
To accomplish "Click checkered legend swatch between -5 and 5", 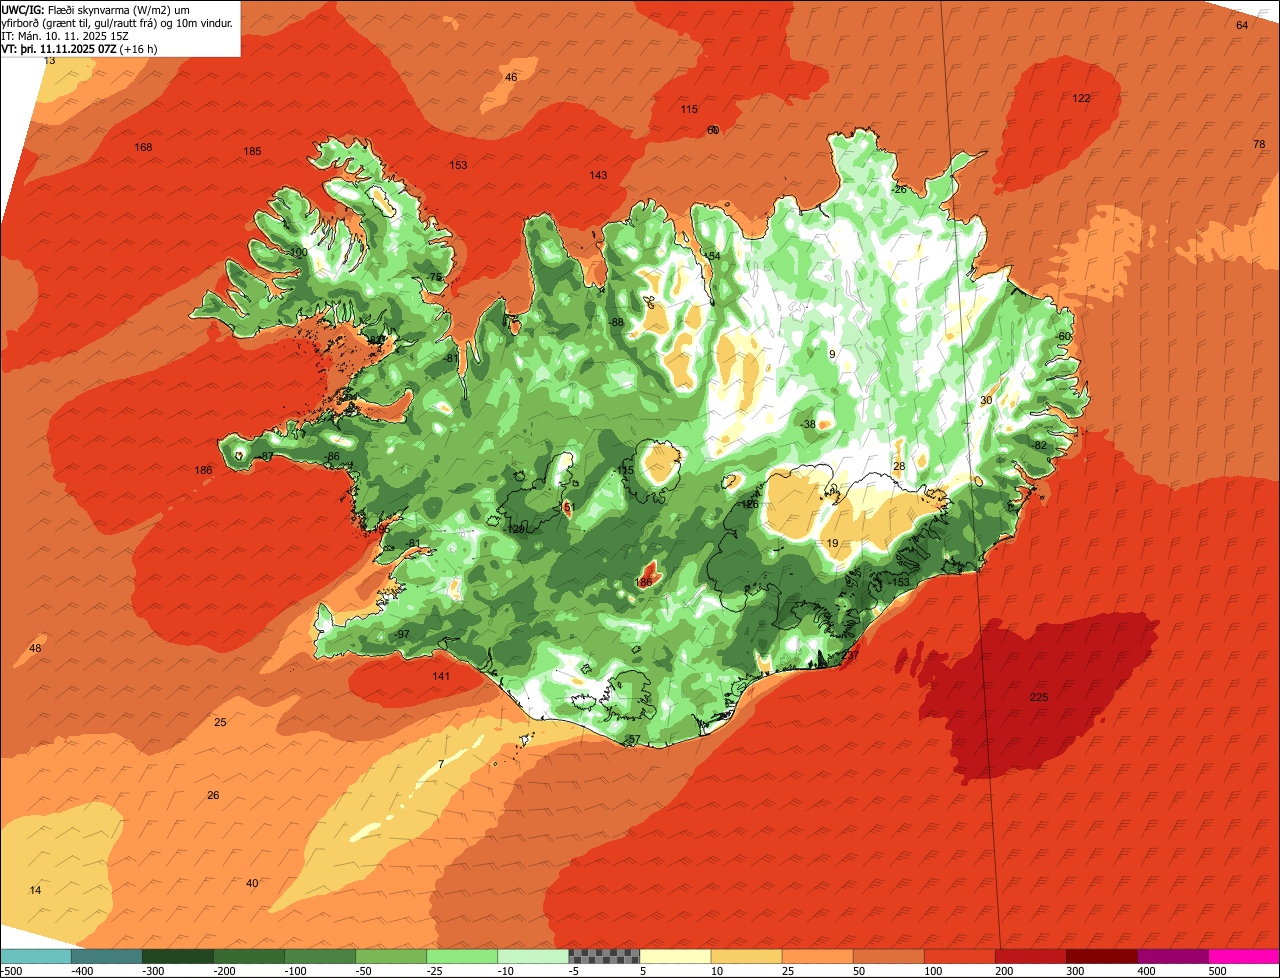I will tap(604, 956).
